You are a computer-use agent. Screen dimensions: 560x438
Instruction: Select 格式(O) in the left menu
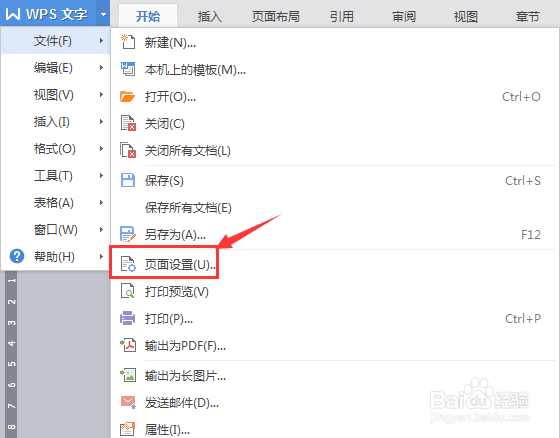[x=55, y=148]
